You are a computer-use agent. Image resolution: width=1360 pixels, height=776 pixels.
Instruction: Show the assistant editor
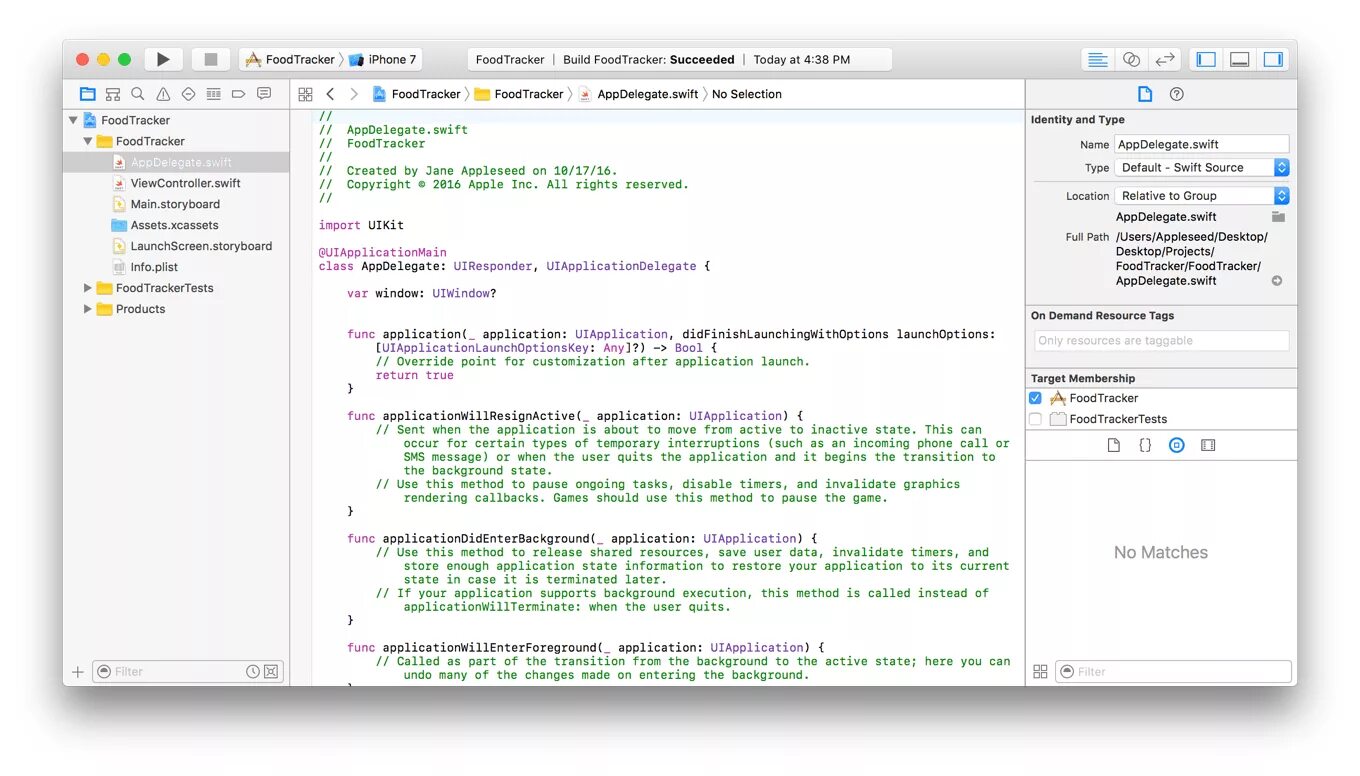coord(1131,60)
